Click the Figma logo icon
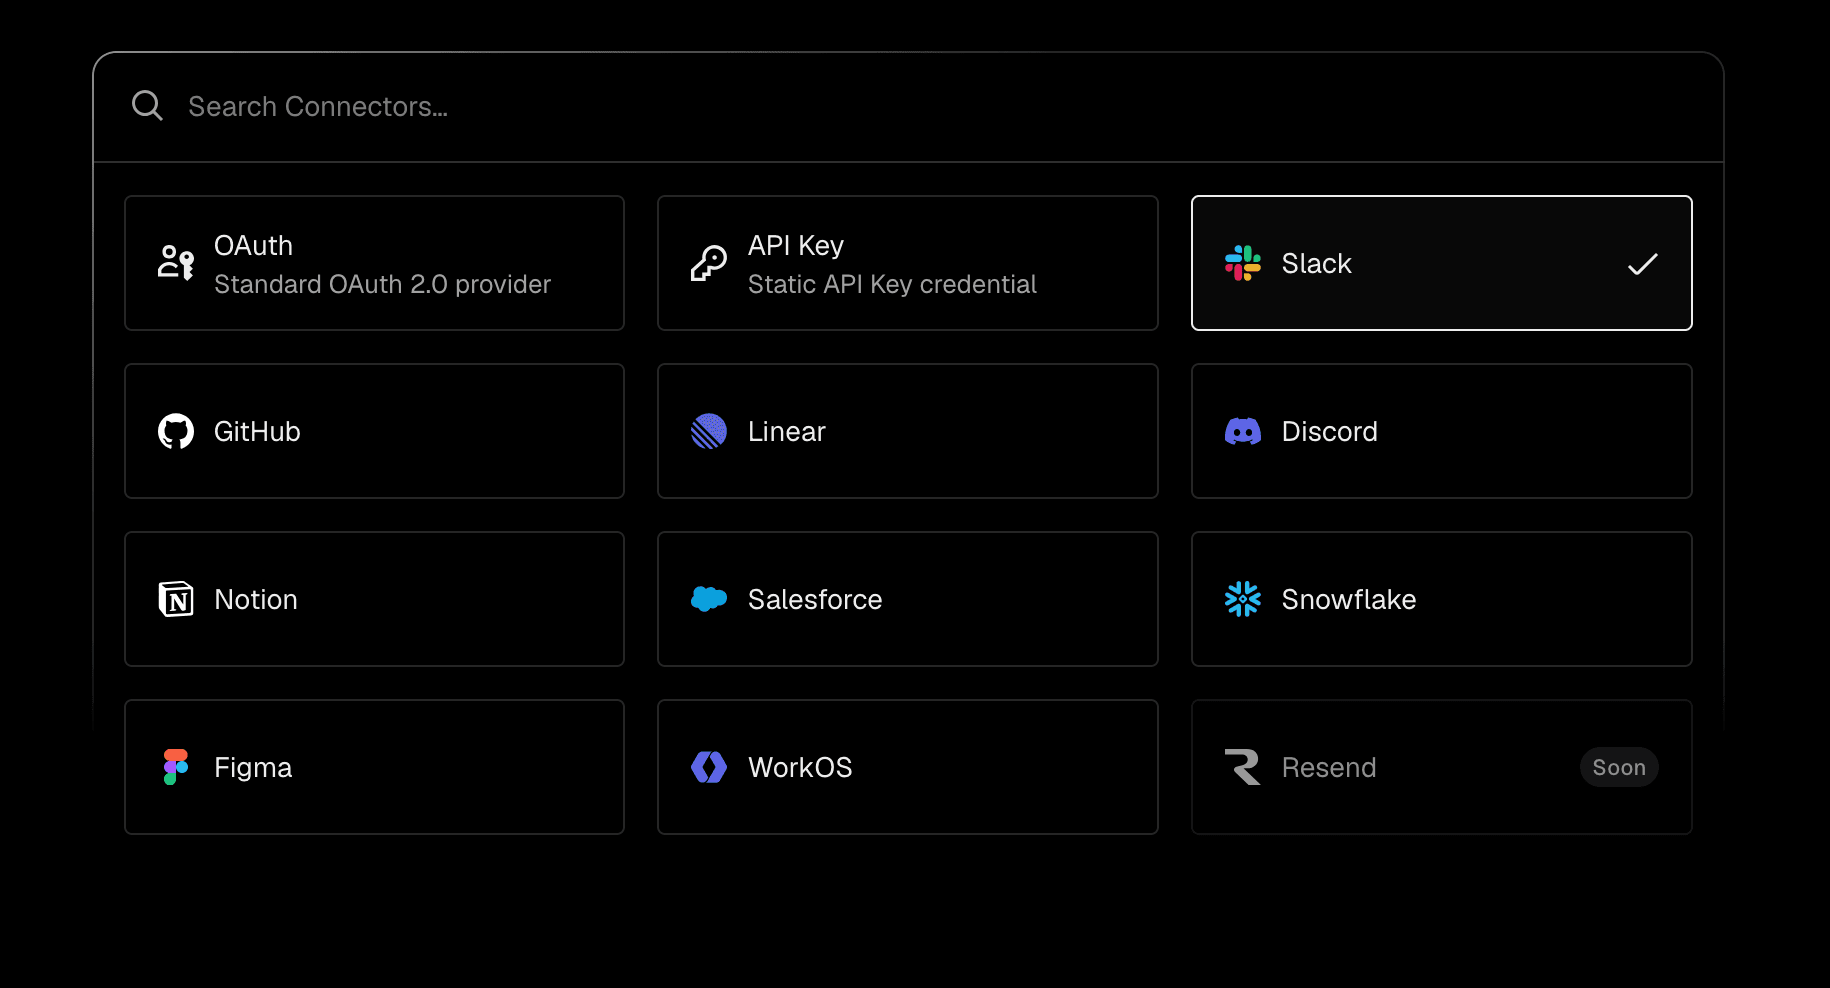 pyautogui.click(x=176, y=767)
